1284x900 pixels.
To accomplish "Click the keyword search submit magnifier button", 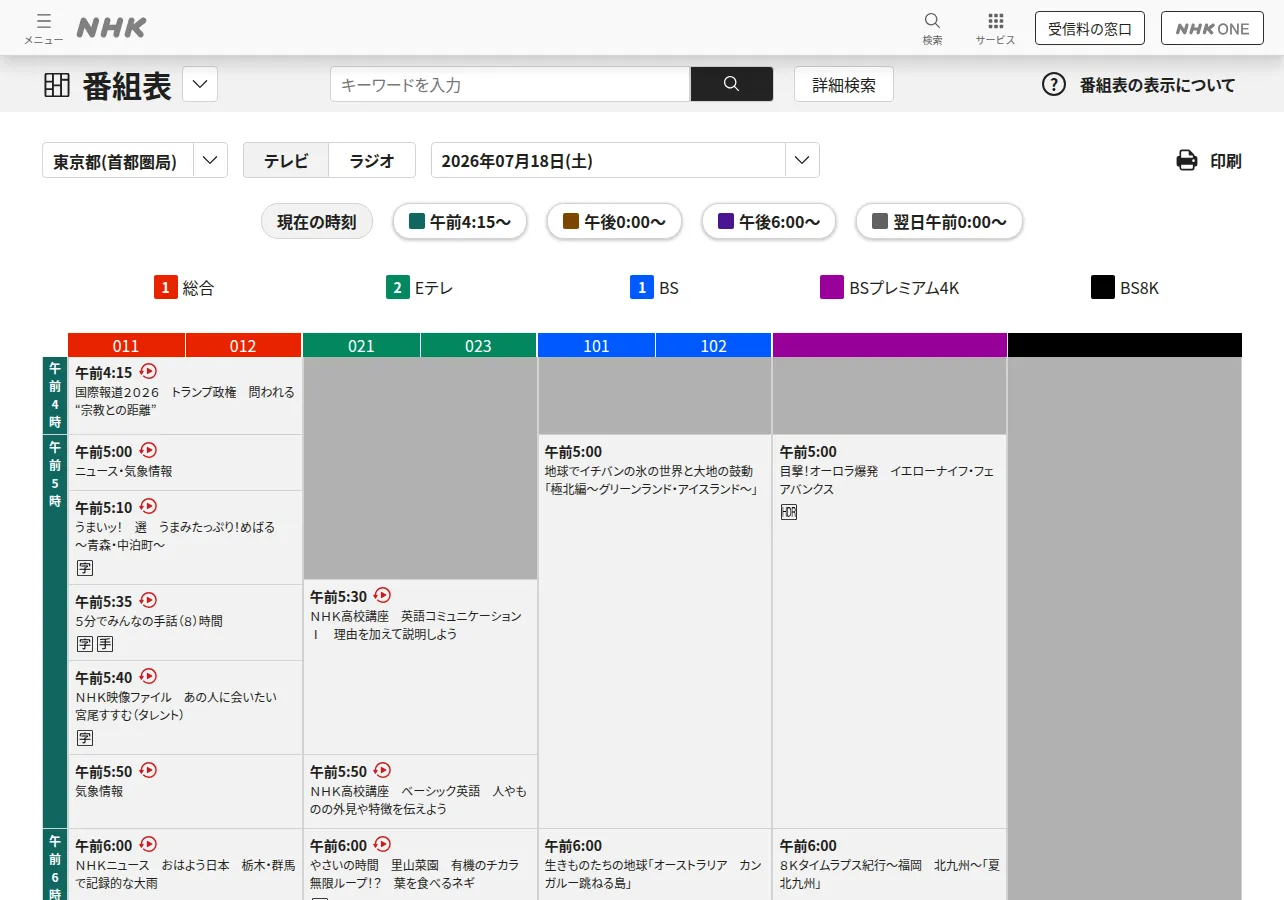I will point(731,84).
